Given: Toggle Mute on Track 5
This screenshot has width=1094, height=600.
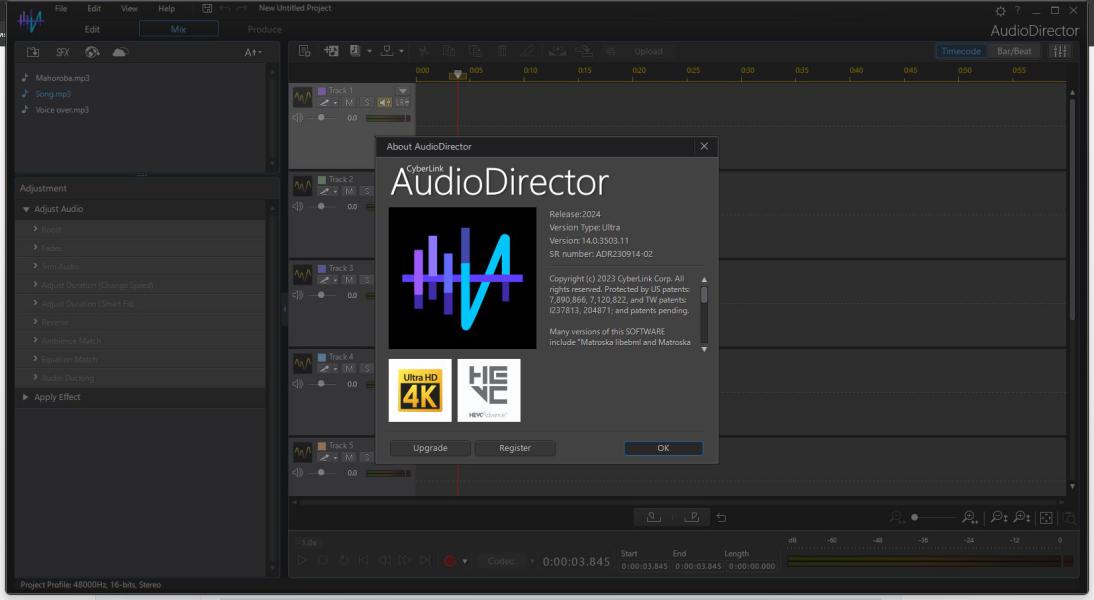Looking at the screenshot, I should tap(349, 458).
